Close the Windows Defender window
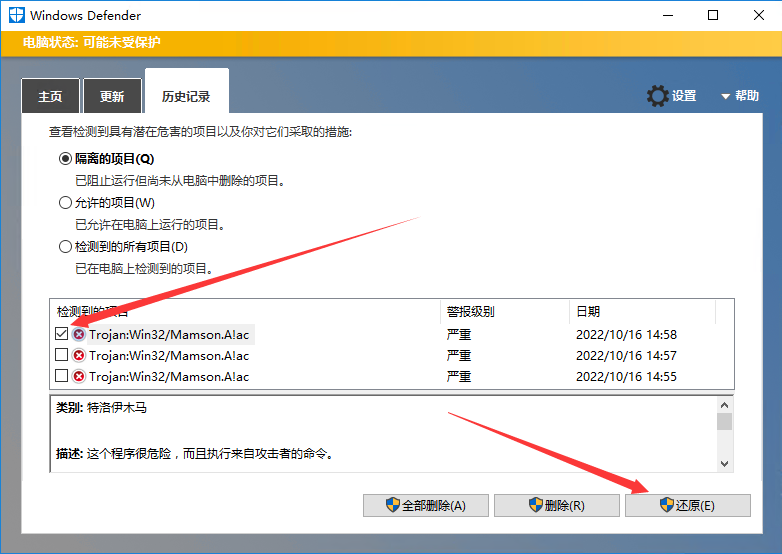This screenshot has width=782, height=554. pos(759,15)
